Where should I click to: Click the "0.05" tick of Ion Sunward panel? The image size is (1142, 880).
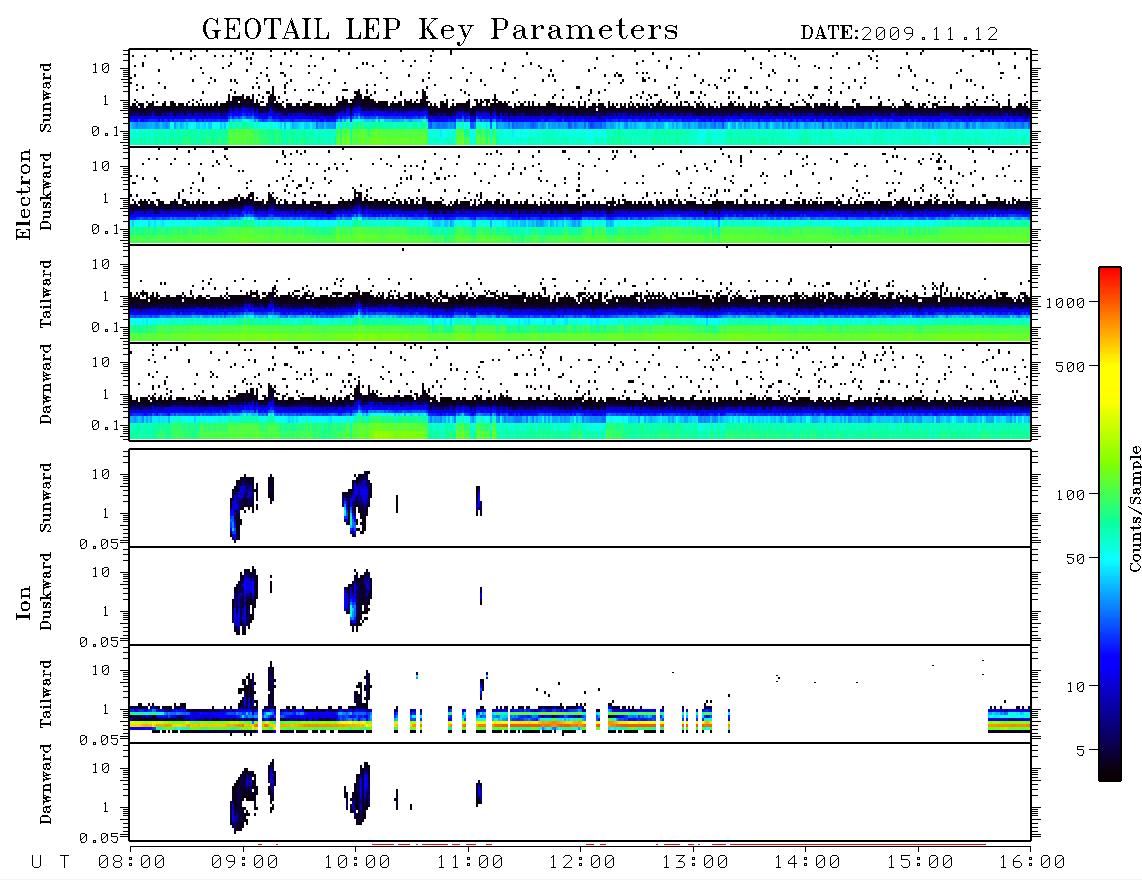[x=98, y=544]
